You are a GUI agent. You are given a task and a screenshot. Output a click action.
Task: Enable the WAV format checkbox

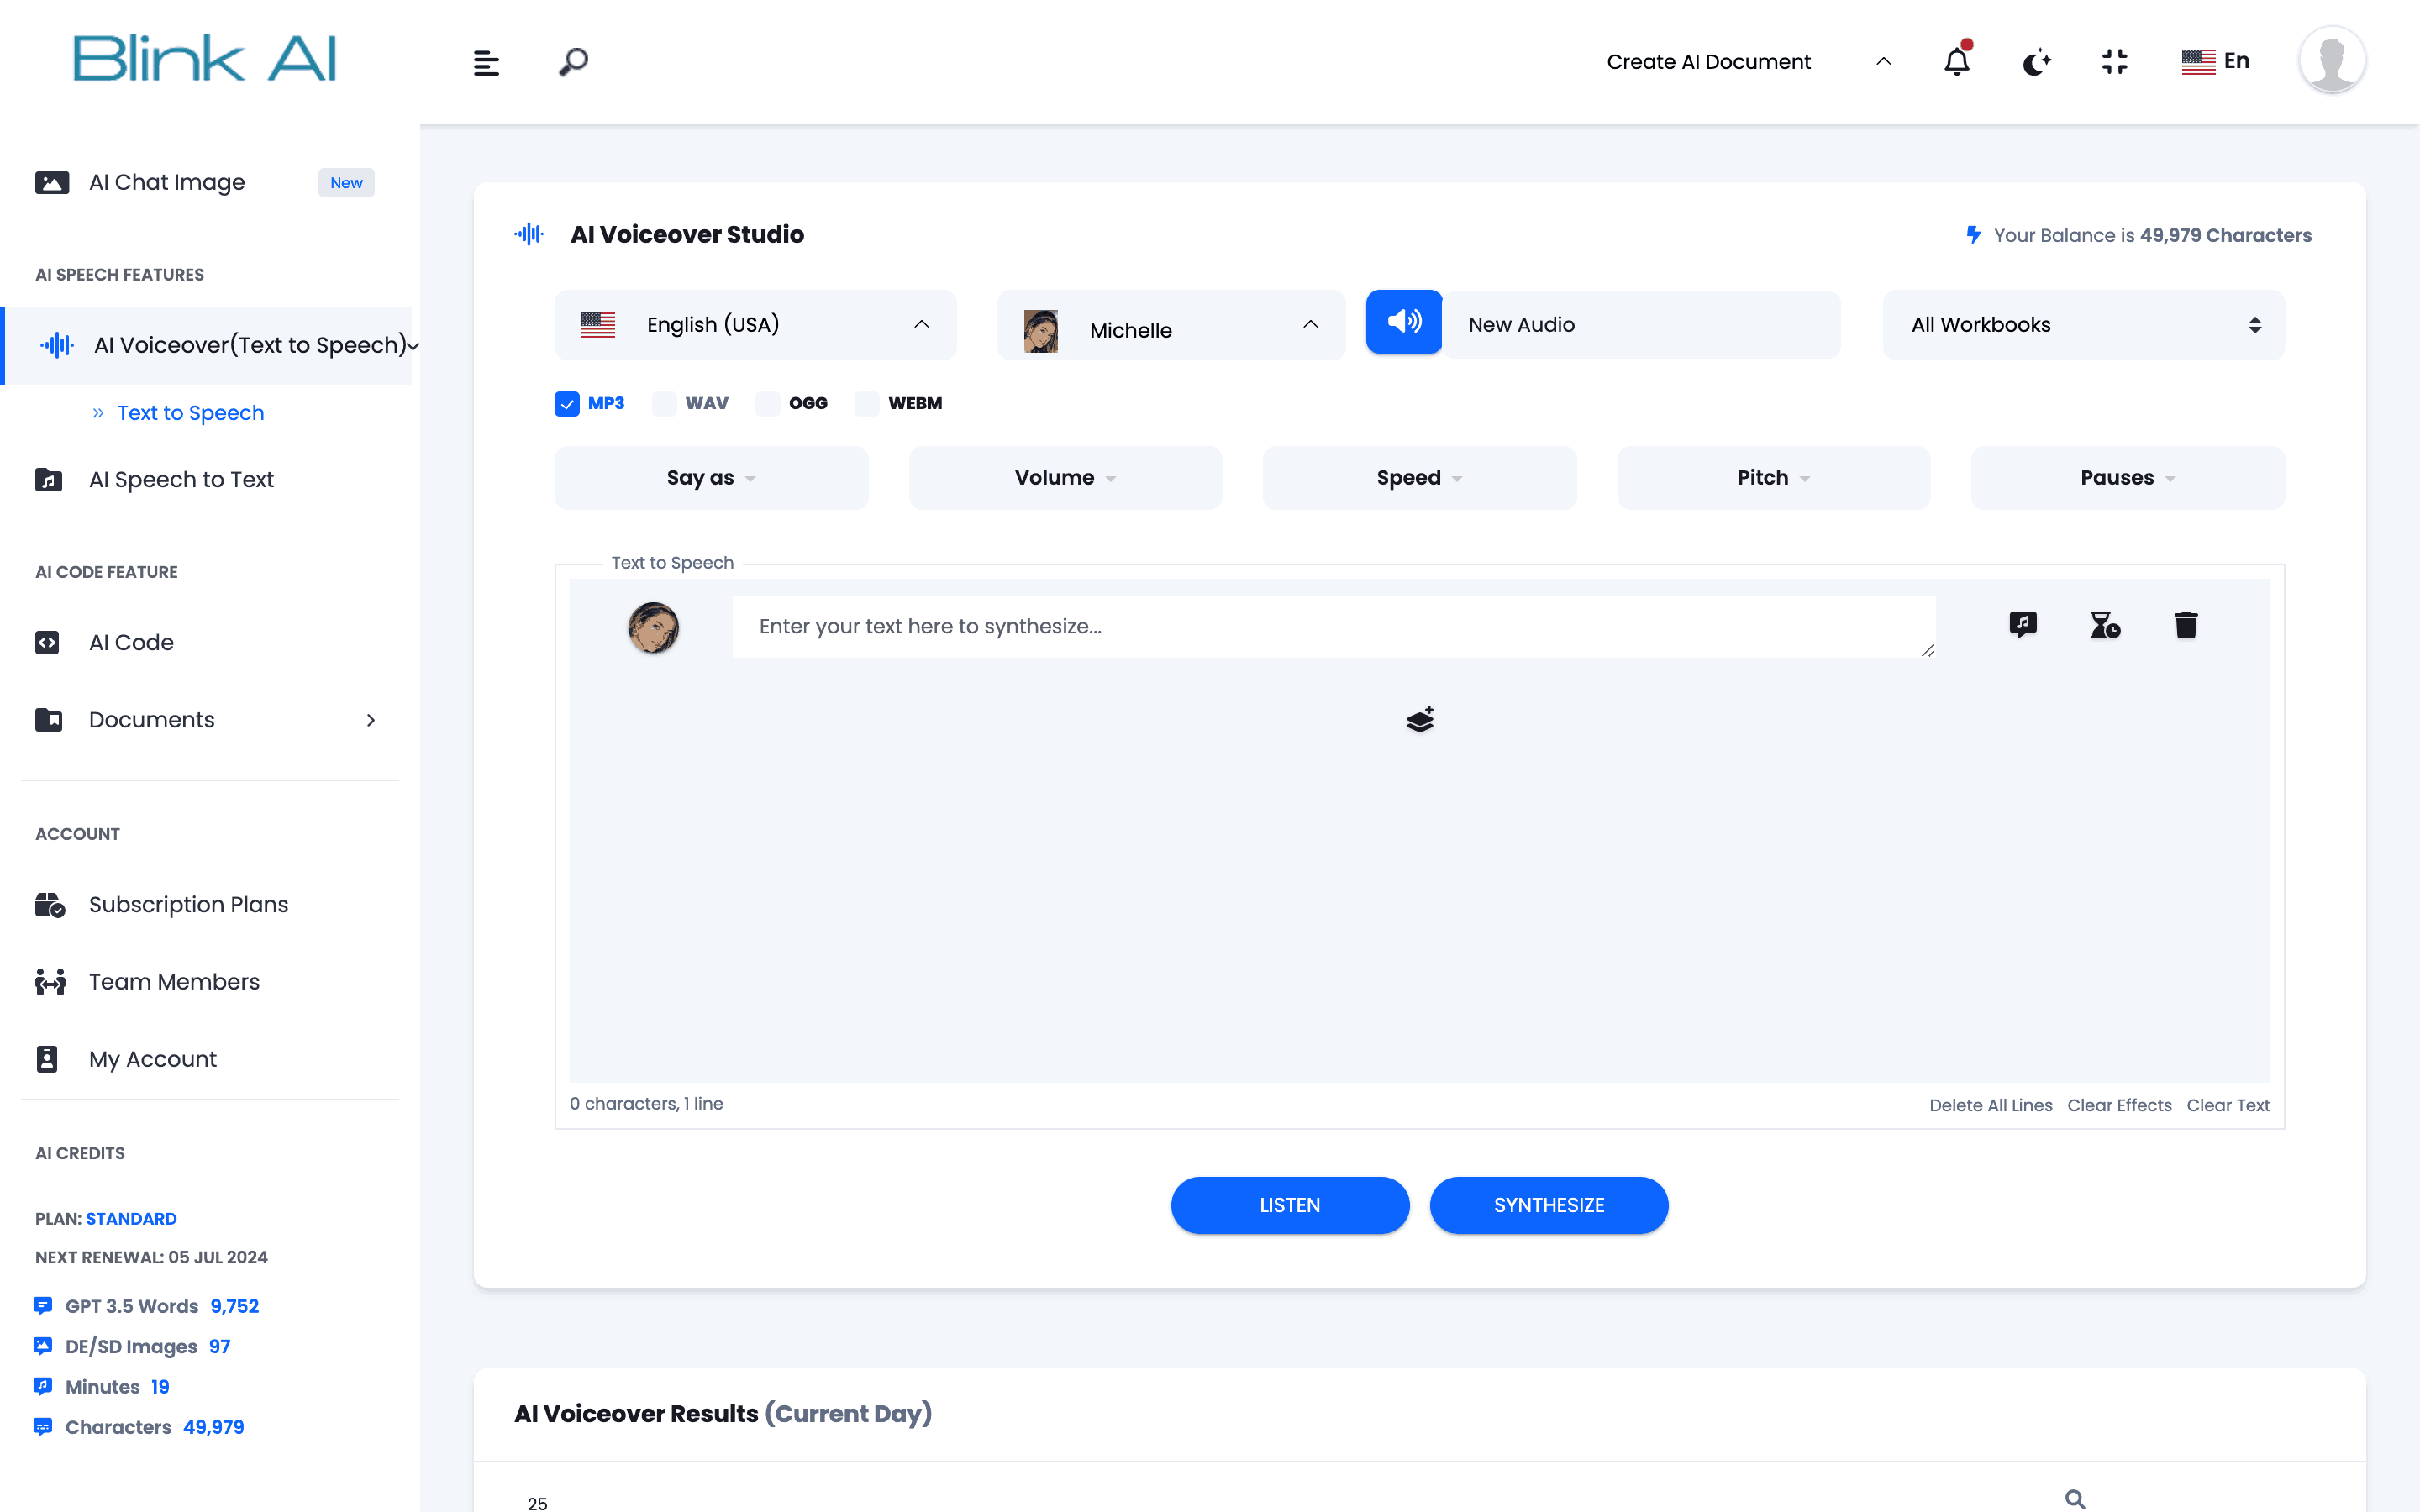(x=665, y=403)
